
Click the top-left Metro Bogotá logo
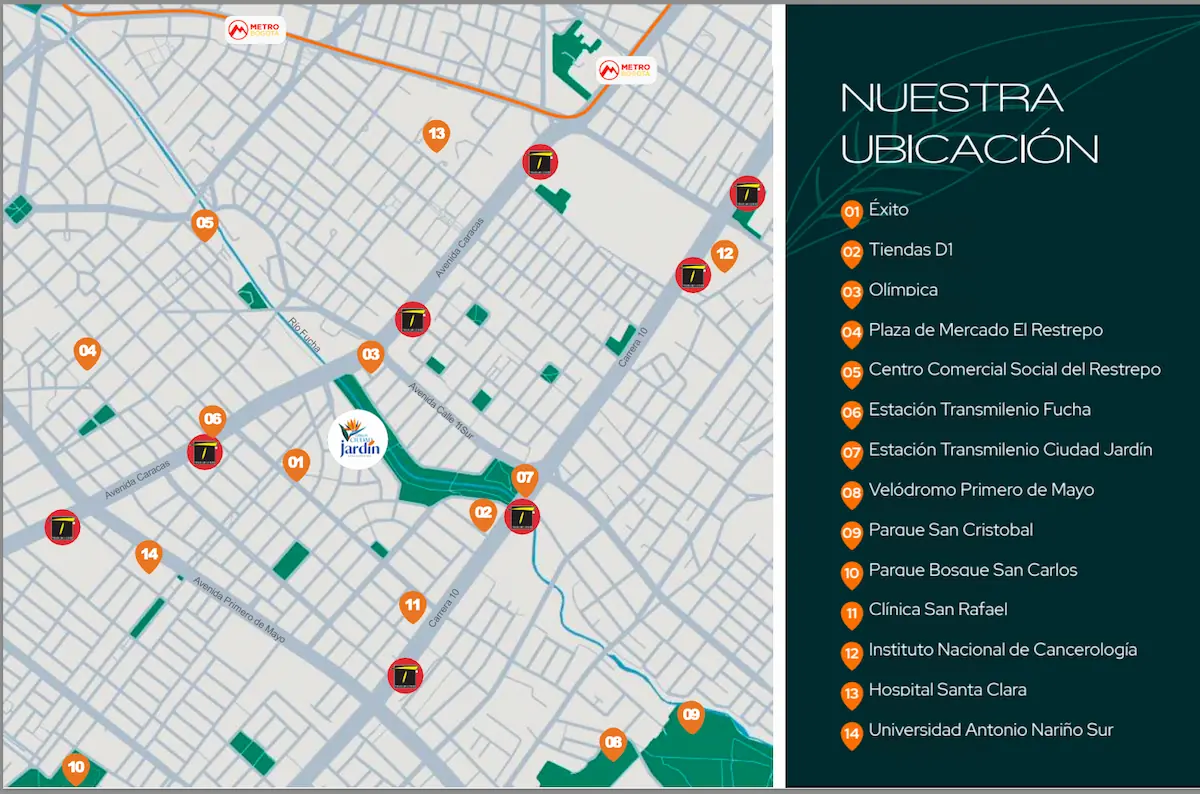click(255, 31)
